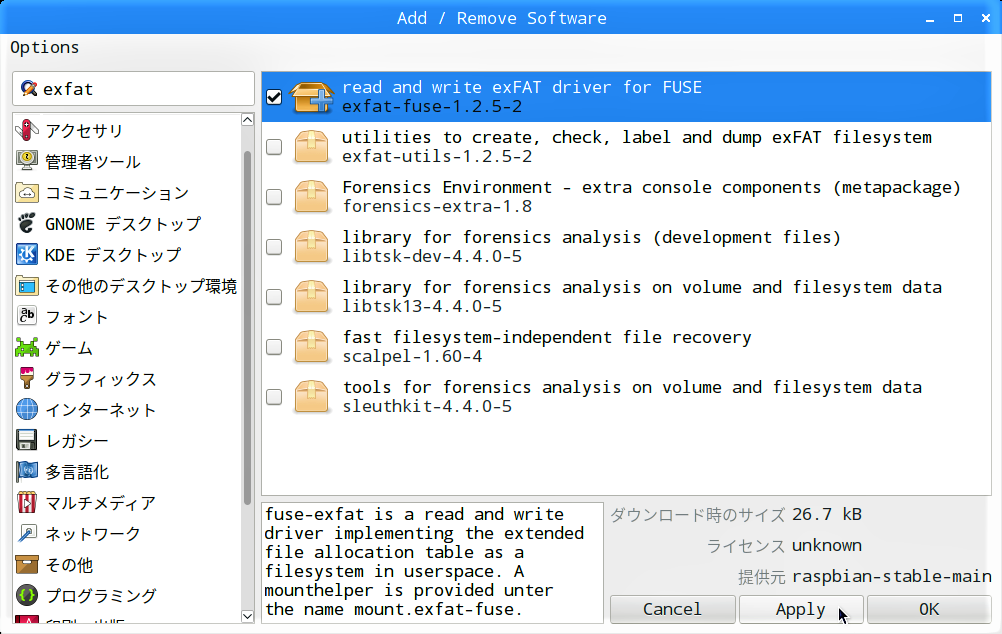The height and width of the screenshot is (634, 1002).
Task: Click the libtsk-dev package box icon
Action: (x=311, y=247)
